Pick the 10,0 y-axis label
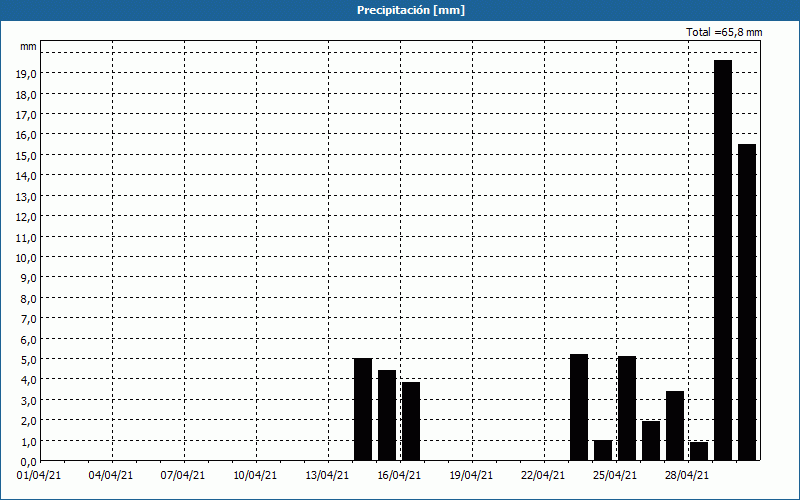Image resolution: width=800 pixels, height=500 pixels. (x=26, y=258)
